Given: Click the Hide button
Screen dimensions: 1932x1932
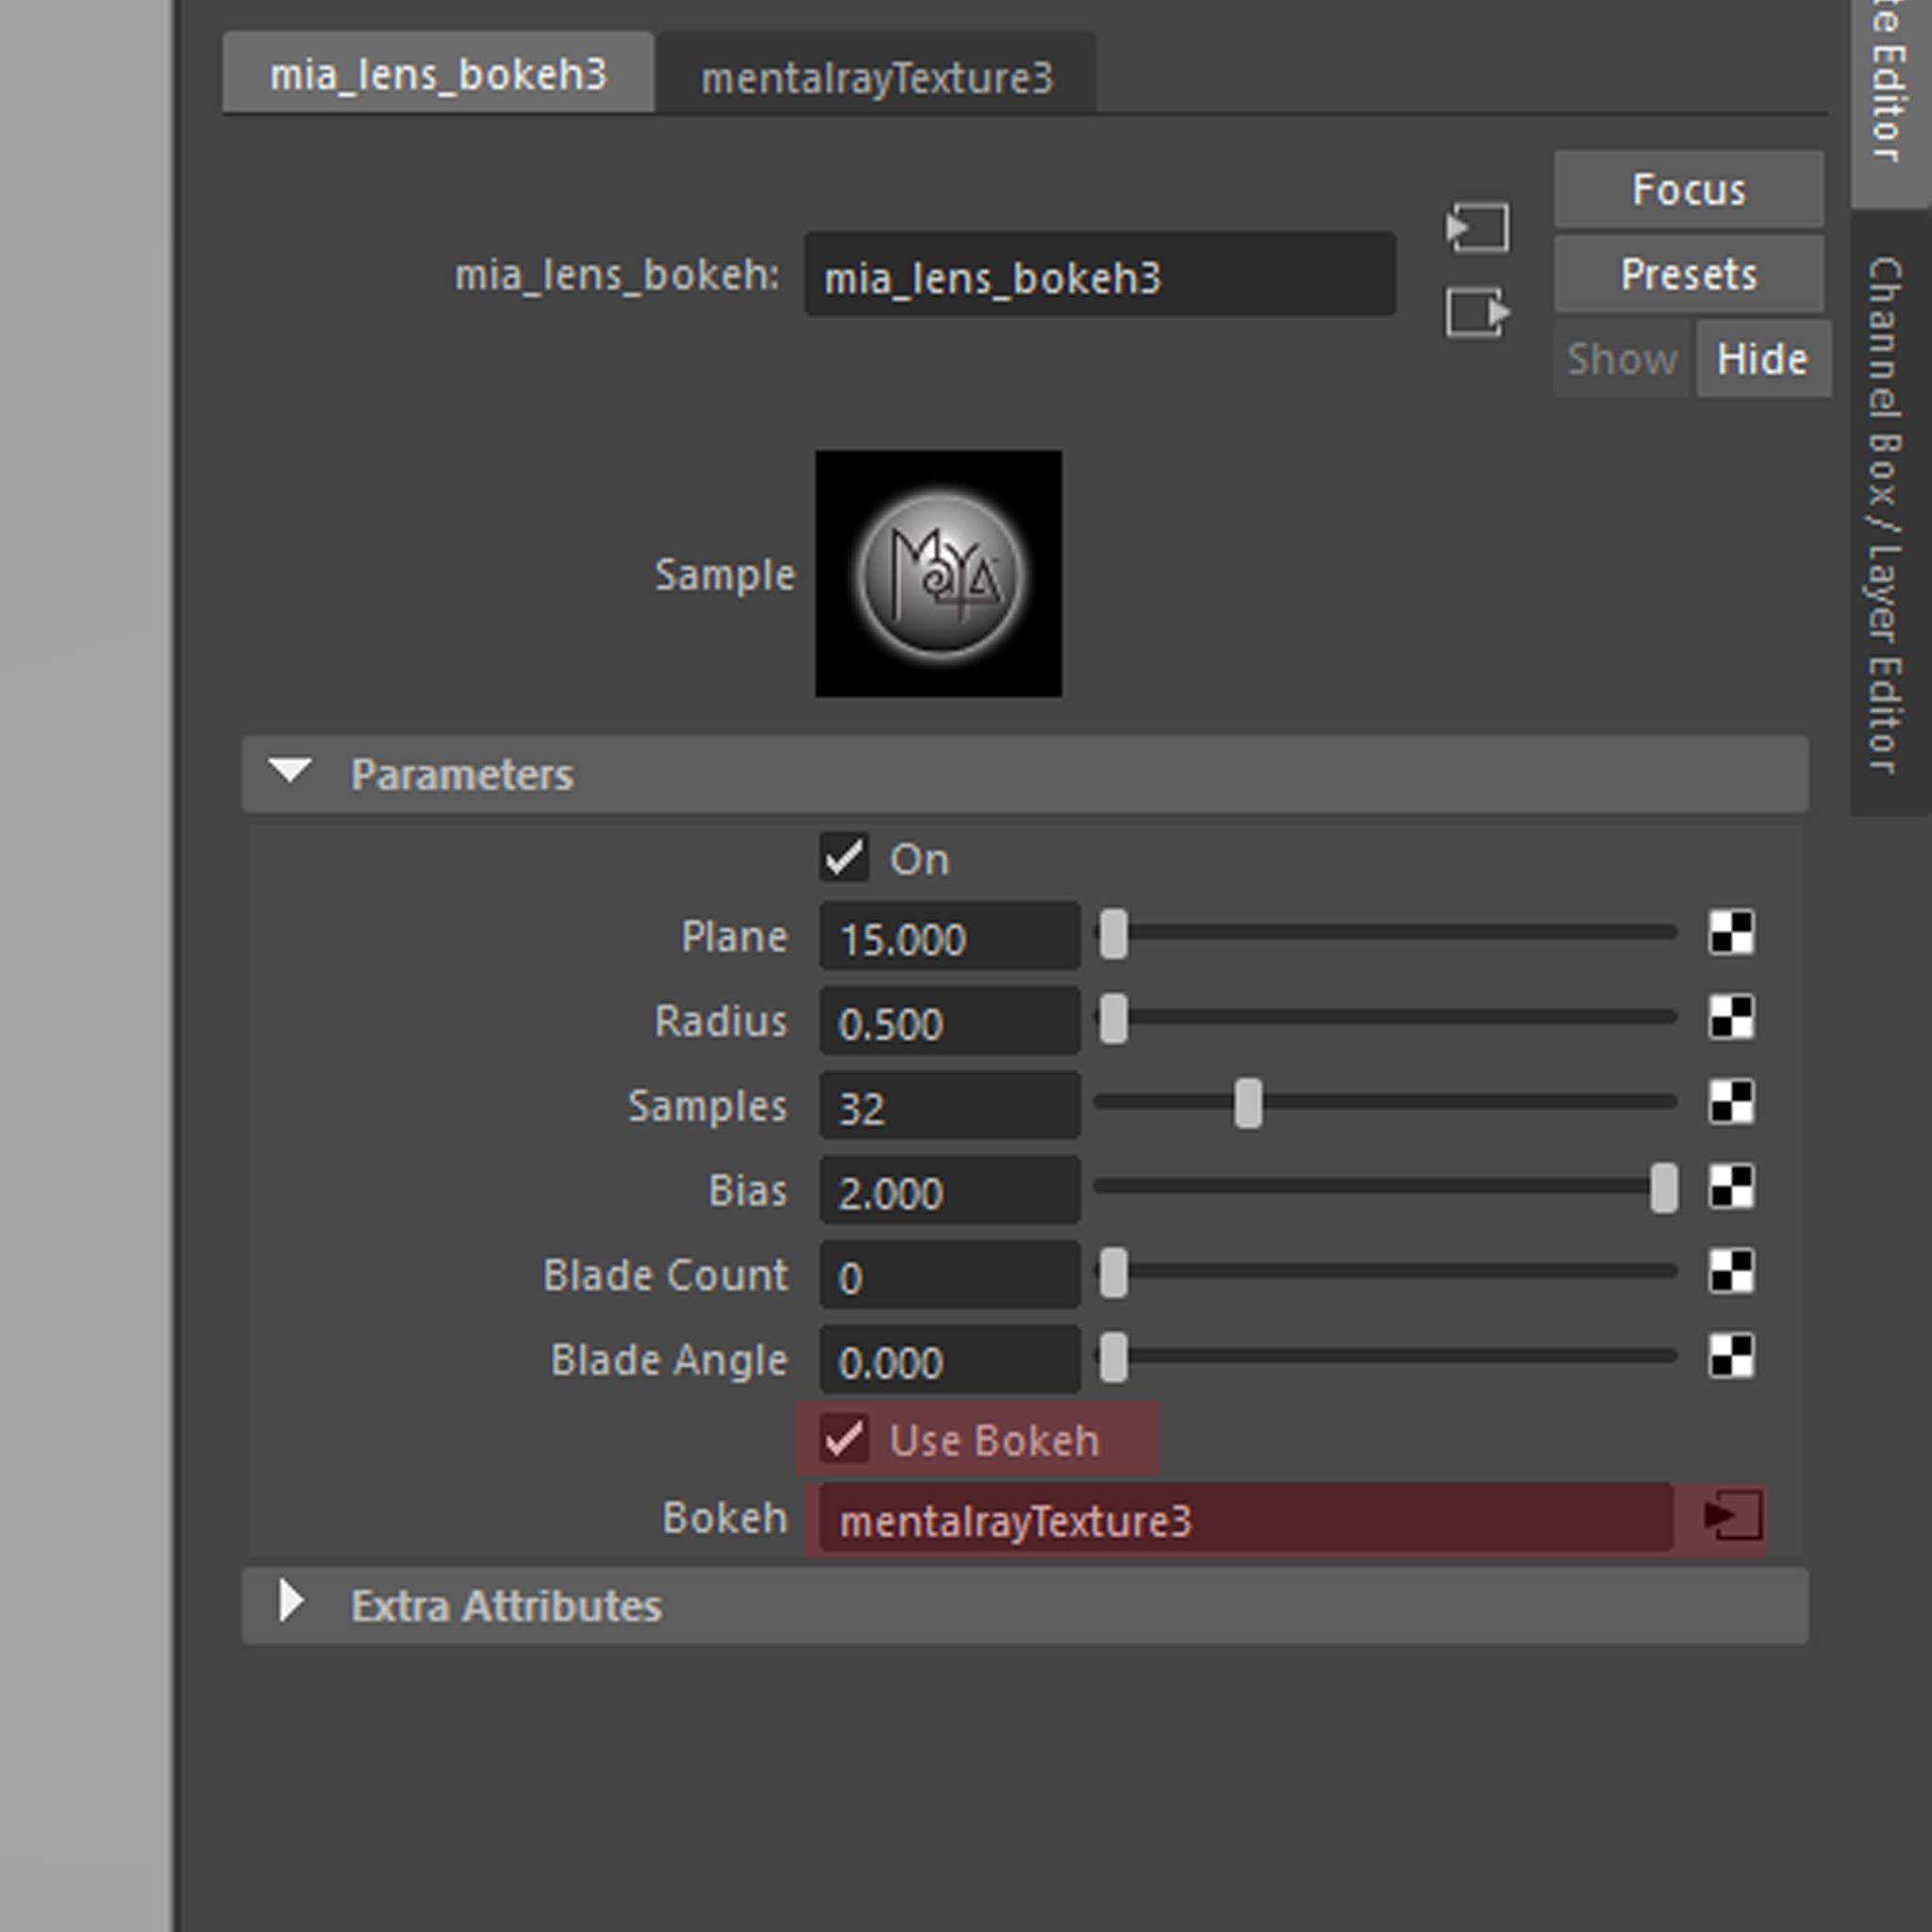Looking at the screenshot, I should point(1762,359).
